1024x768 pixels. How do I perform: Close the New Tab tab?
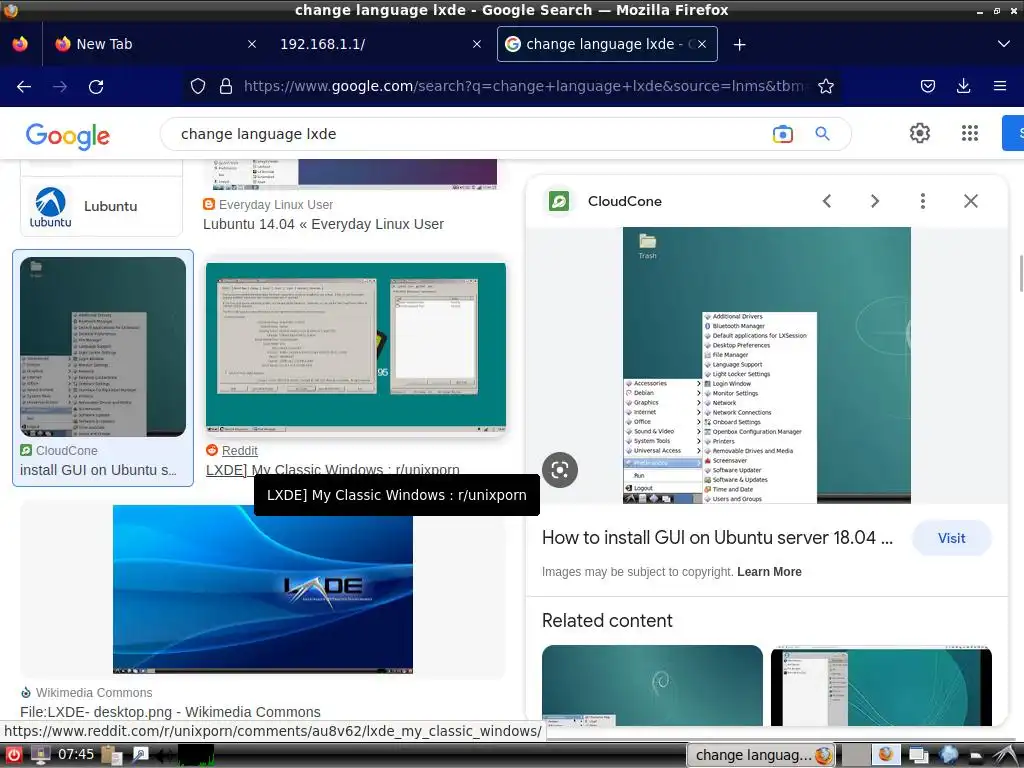(x=252, y=44)
